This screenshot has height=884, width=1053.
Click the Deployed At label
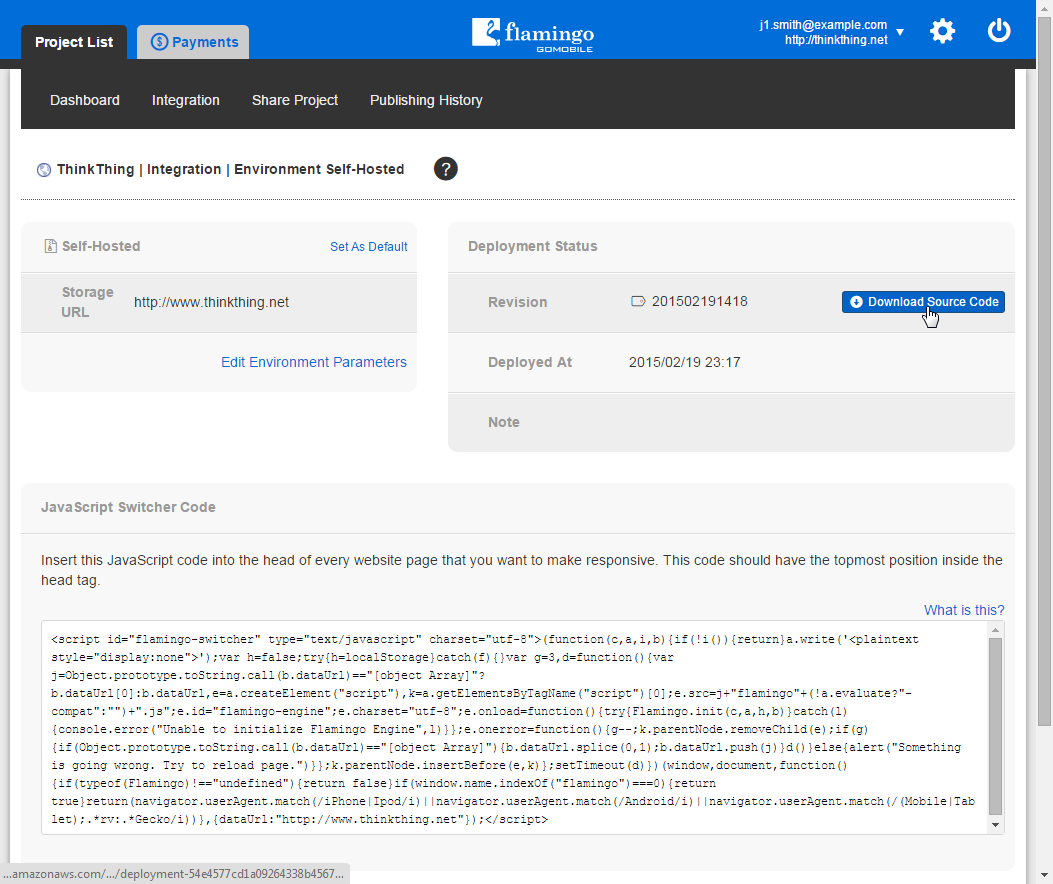tap(530, 362)
